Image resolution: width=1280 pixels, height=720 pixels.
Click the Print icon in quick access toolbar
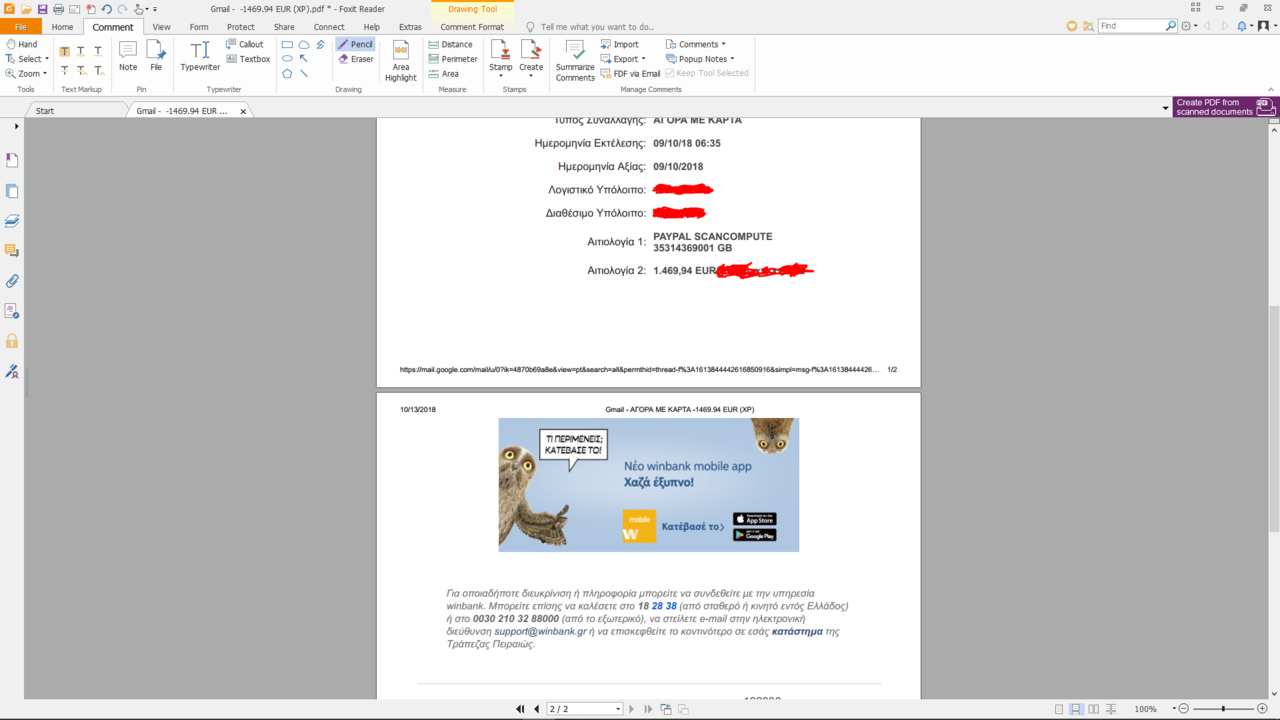pos(58,9)
